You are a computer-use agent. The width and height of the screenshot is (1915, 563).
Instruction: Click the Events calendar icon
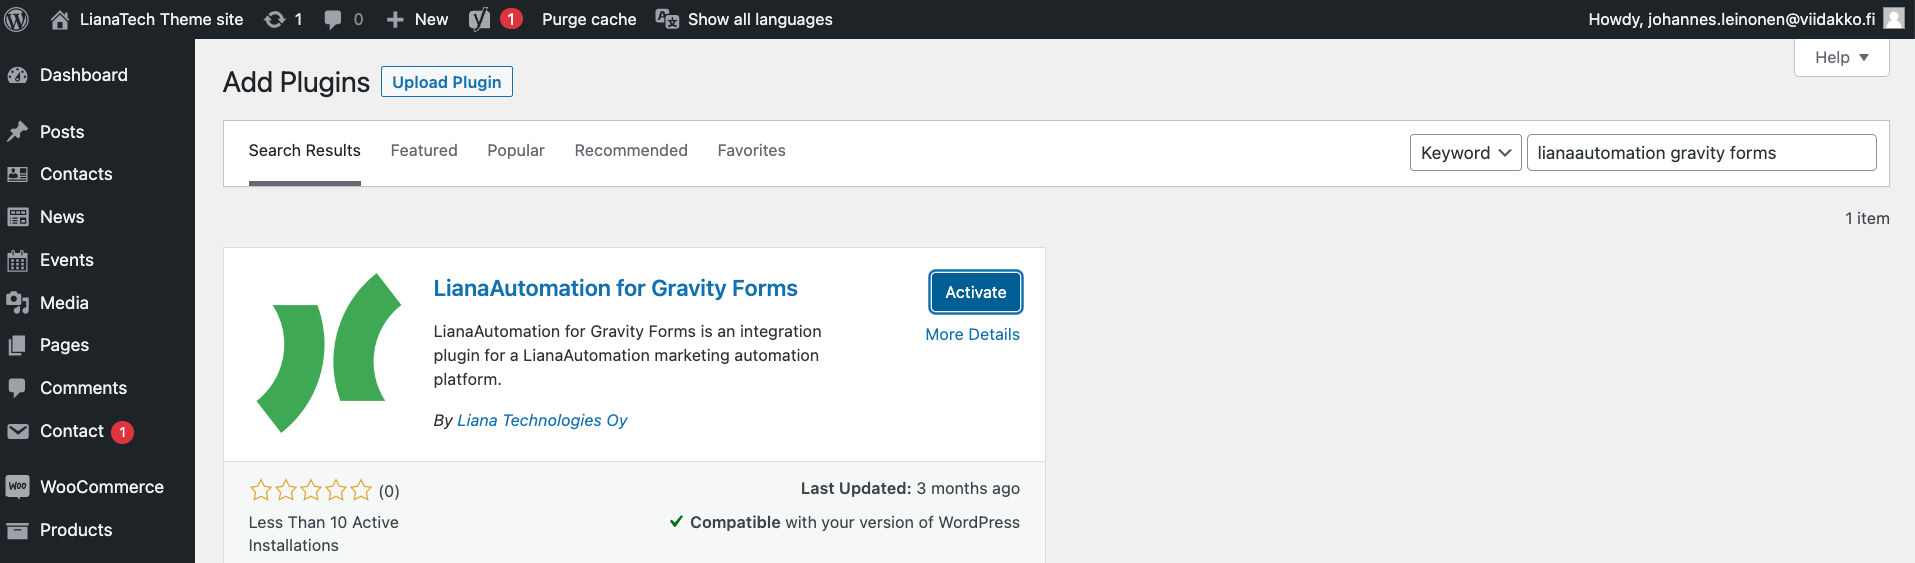[18, 260]
